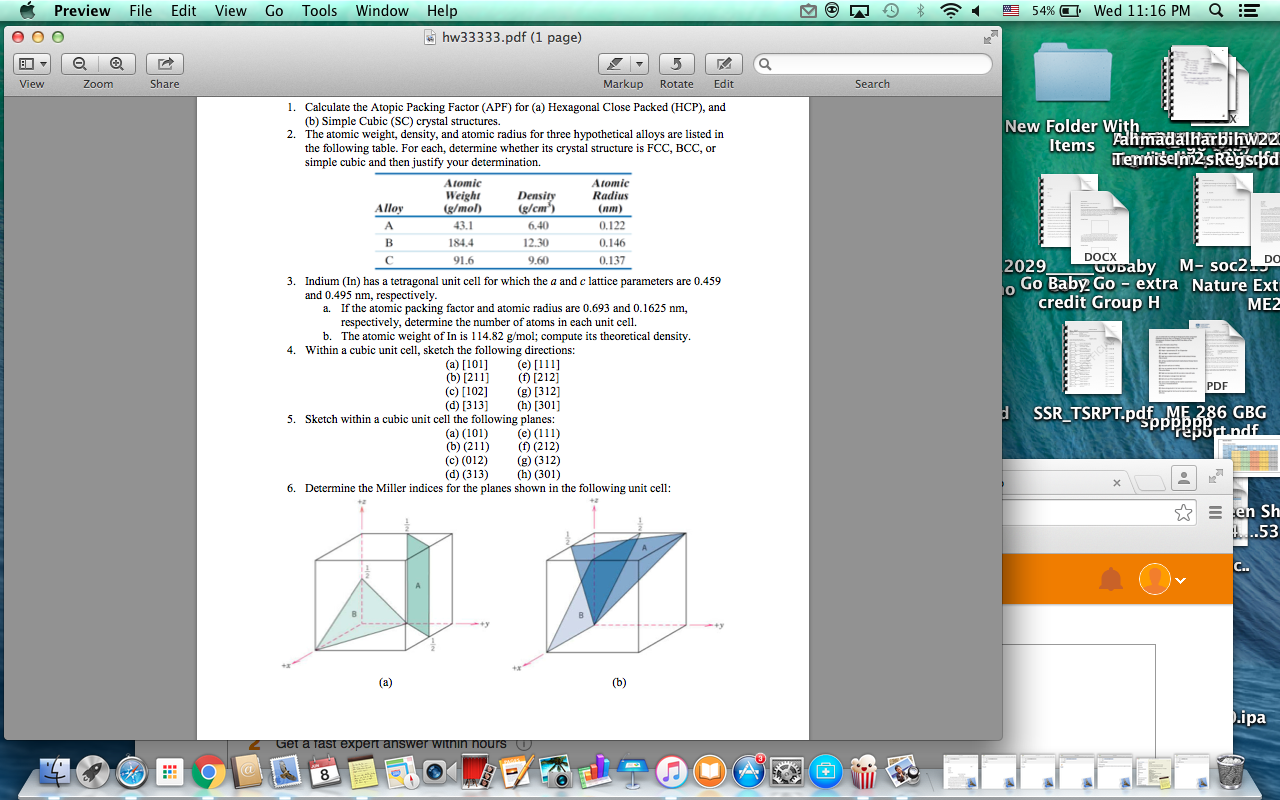The width and height of the screenshot is (1280, 800).
Task: Open the Markup toolbar
Action: 617,63
